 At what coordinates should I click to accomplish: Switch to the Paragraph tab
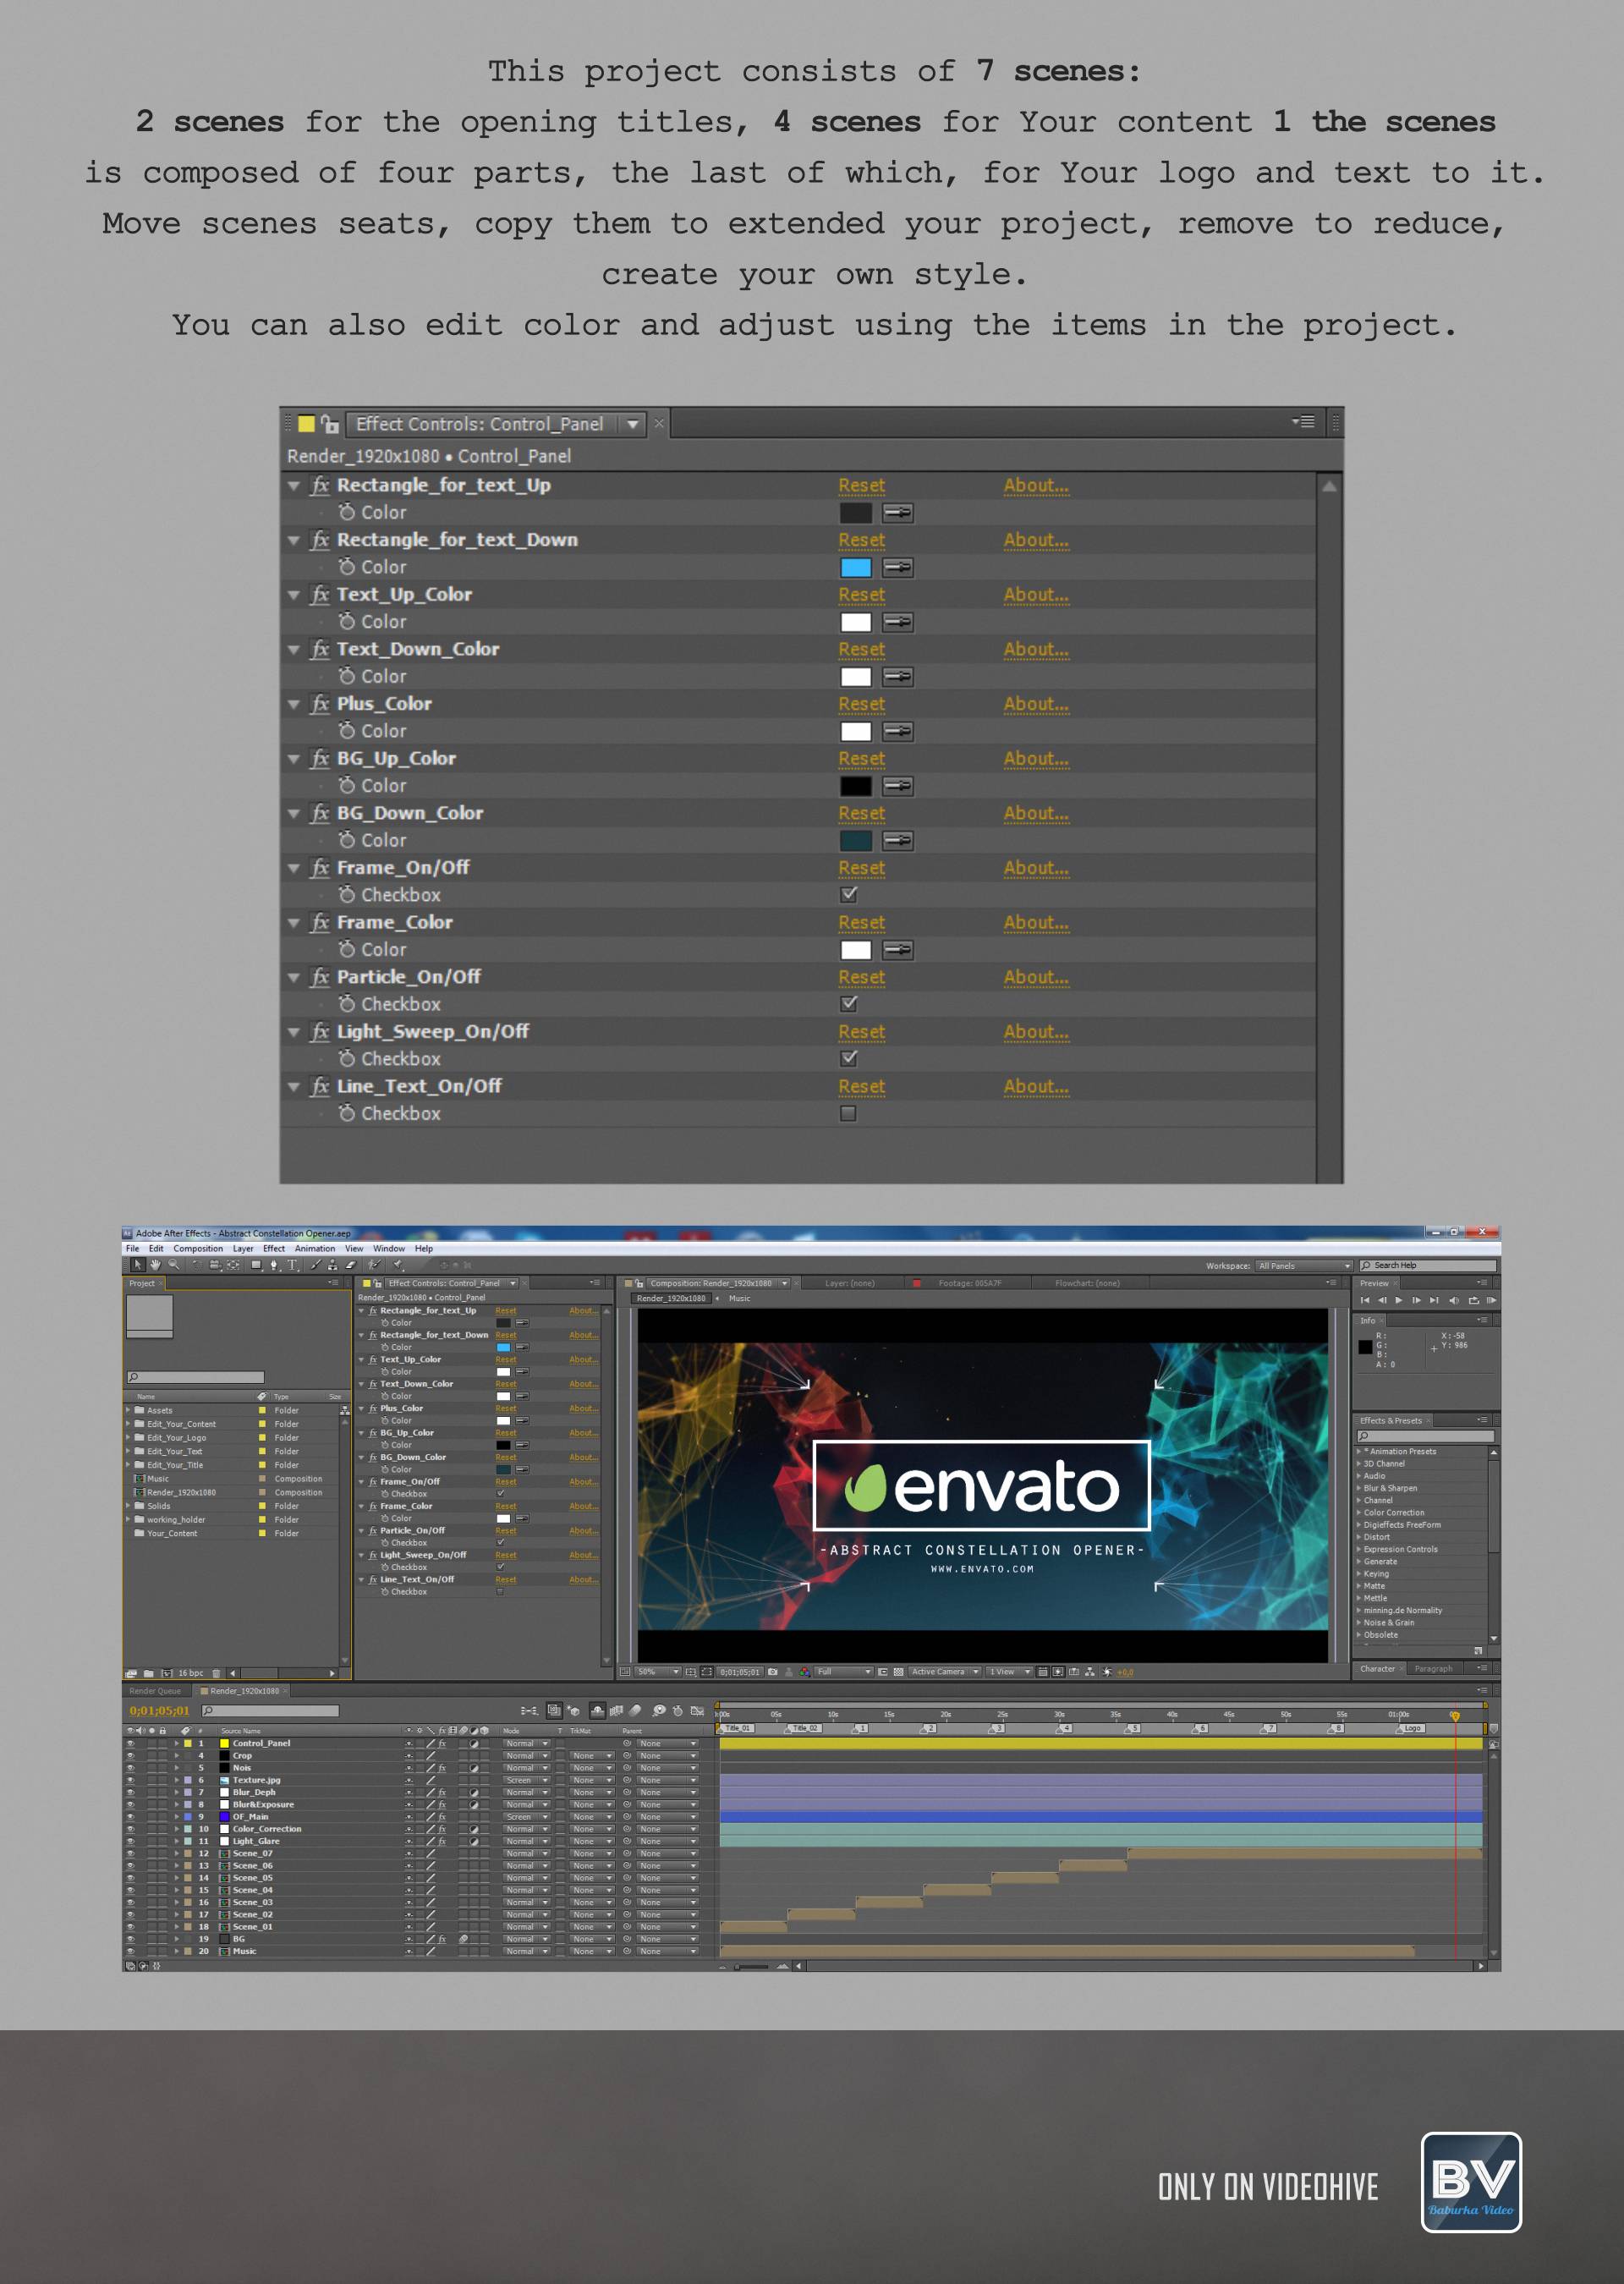1433,1669
